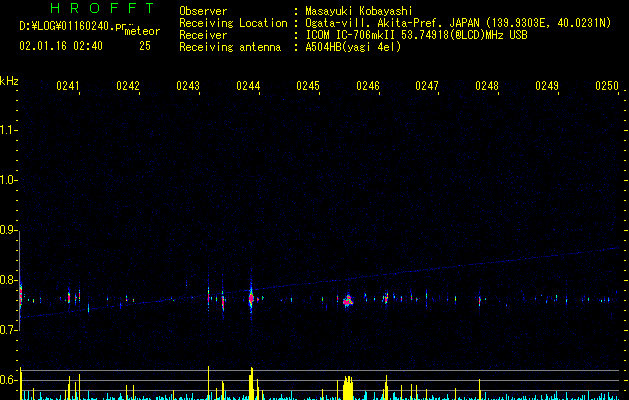Click the strong meteor echo at 0244
The image size is (629, 400).
(251, 299)
